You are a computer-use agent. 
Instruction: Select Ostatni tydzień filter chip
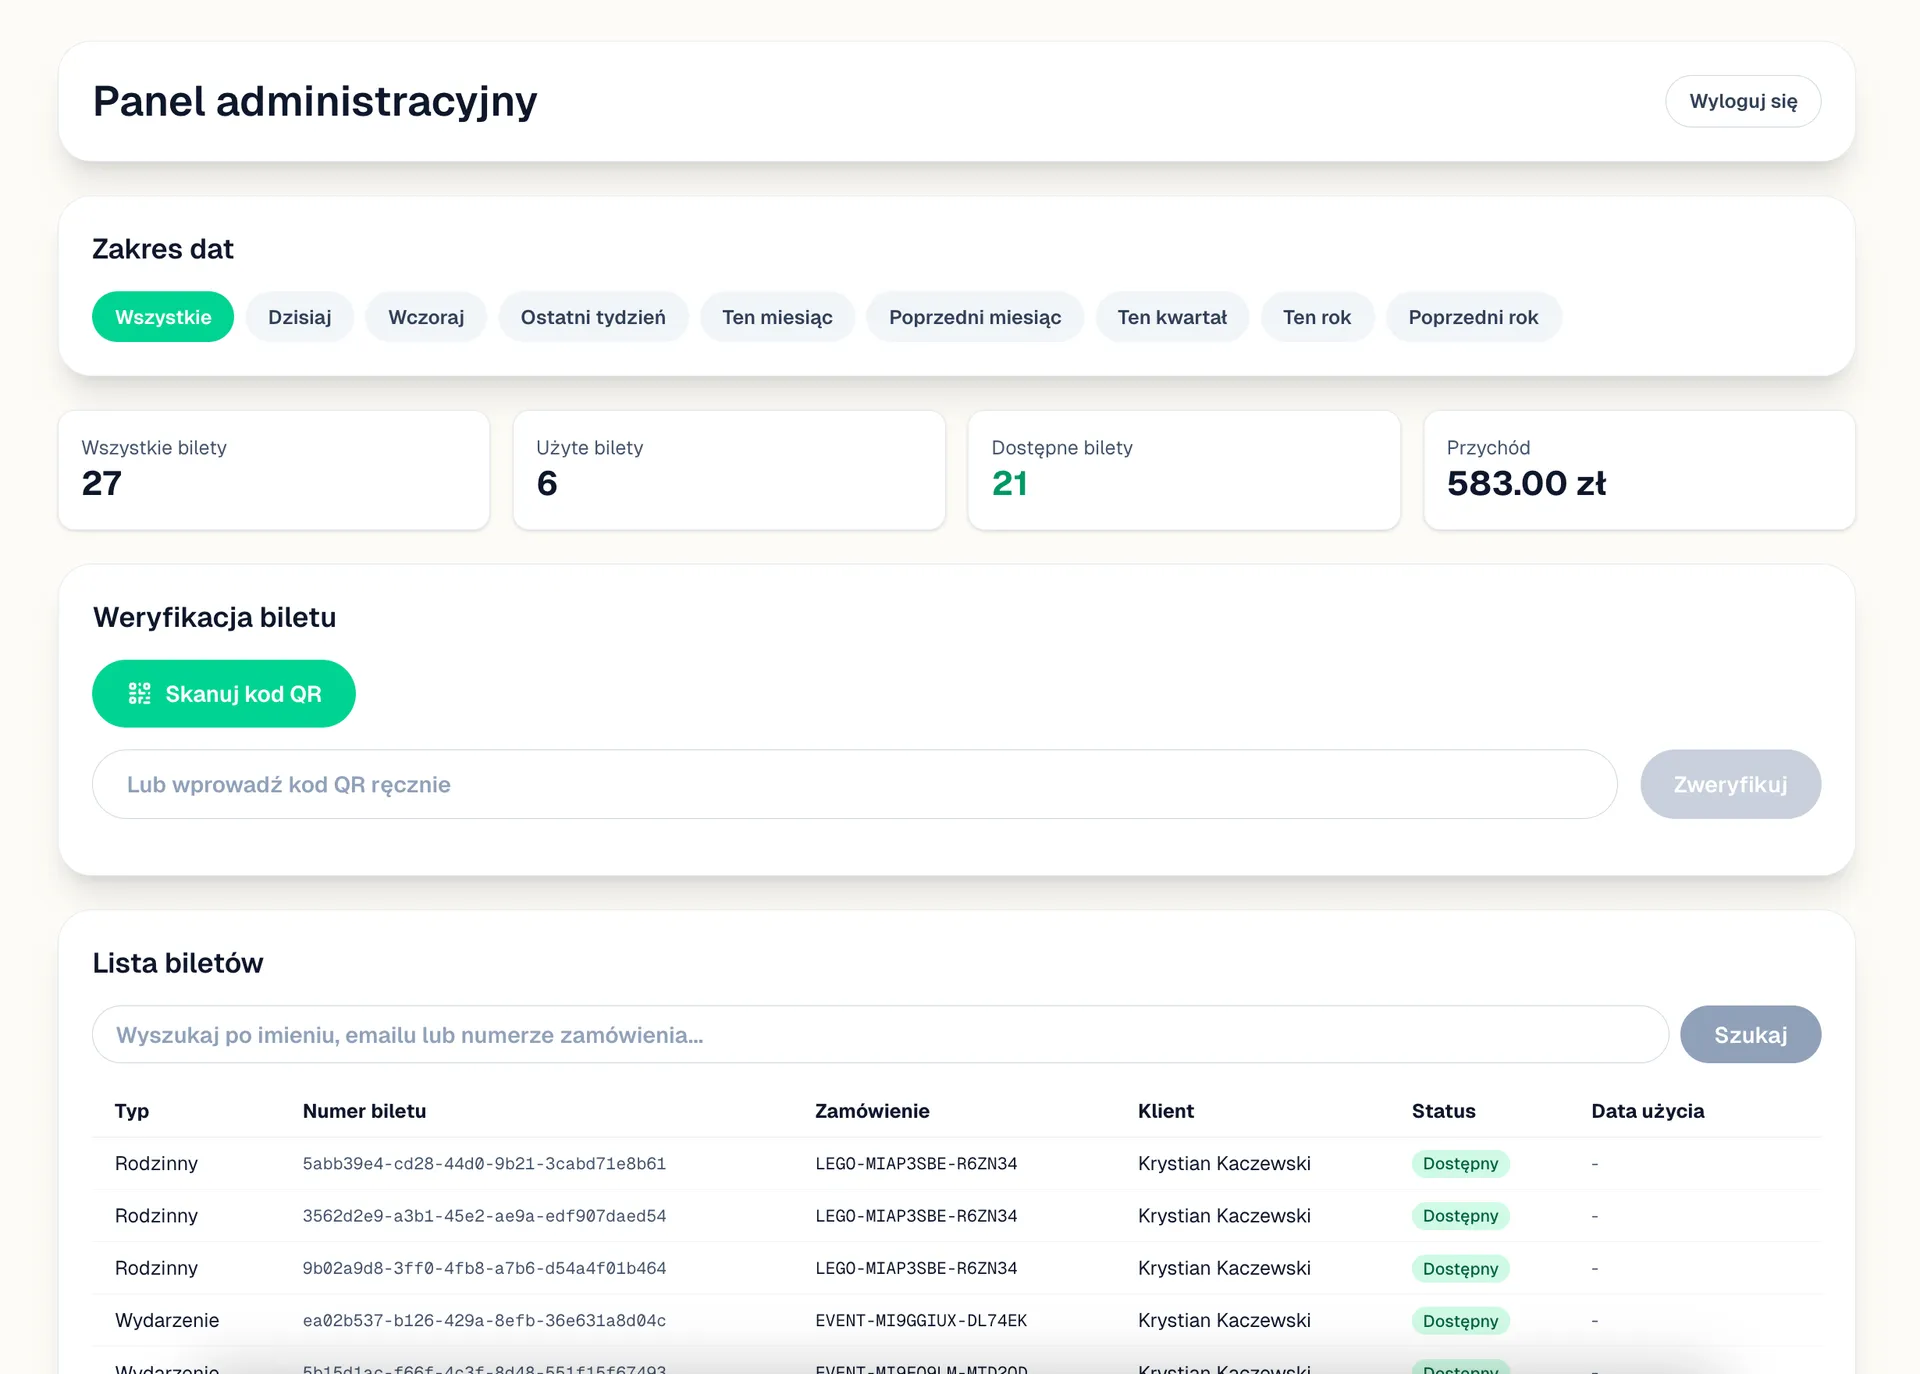coord(593,317)
